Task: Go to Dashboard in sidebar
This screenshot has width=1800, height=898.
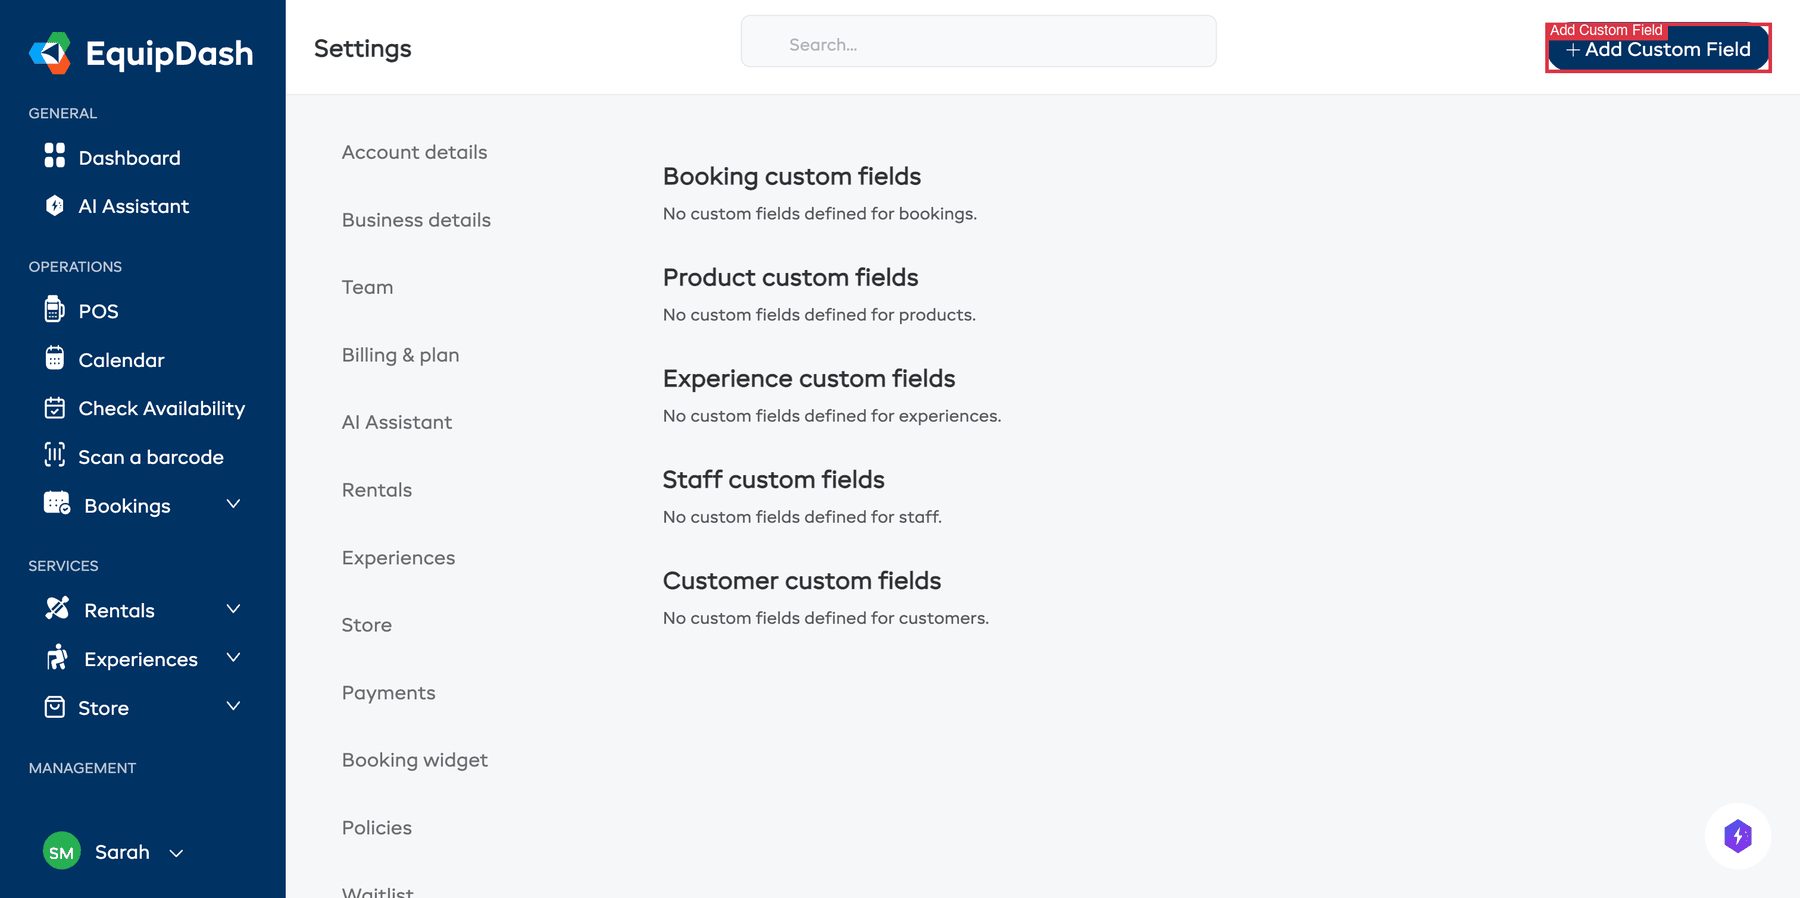Action: point(130,158)
